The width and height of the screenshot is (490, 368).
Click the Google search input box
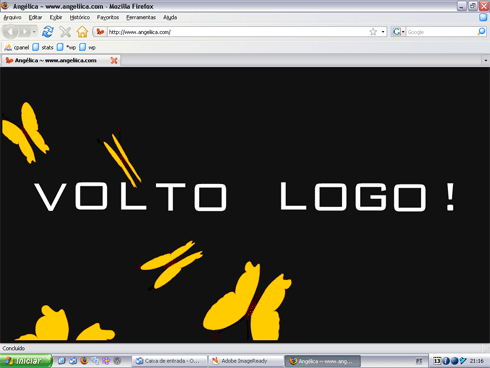(442, 32)
